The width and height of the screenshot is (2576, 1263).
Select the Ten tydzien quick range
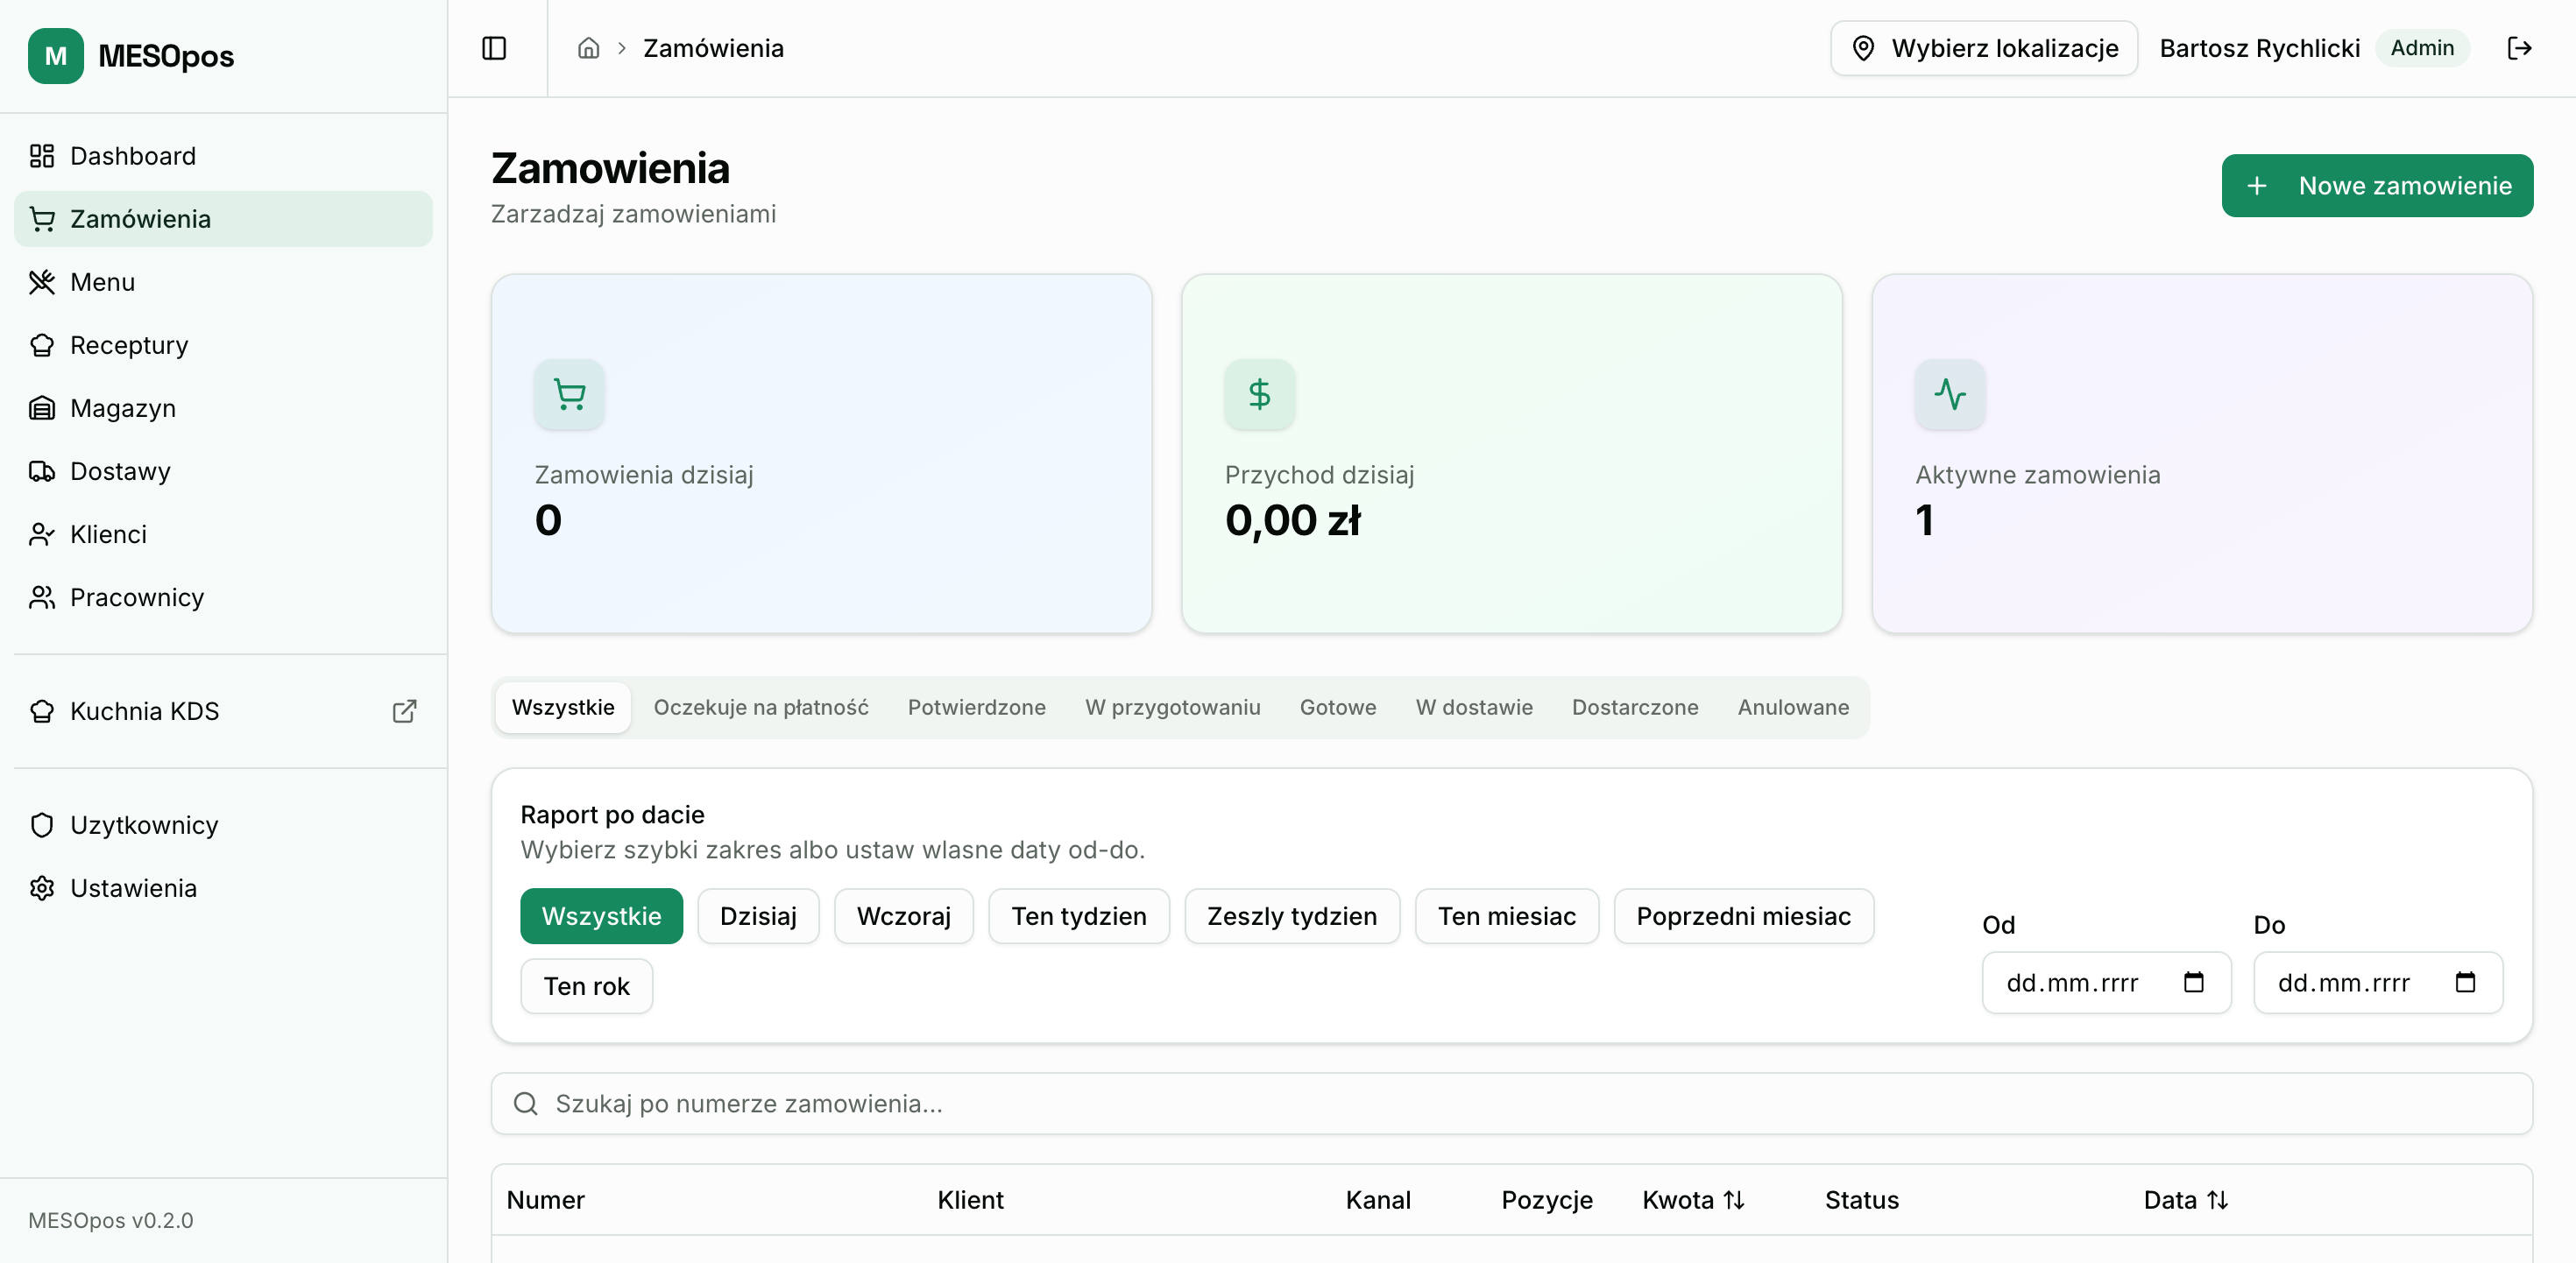click(x=1078, y=916)
